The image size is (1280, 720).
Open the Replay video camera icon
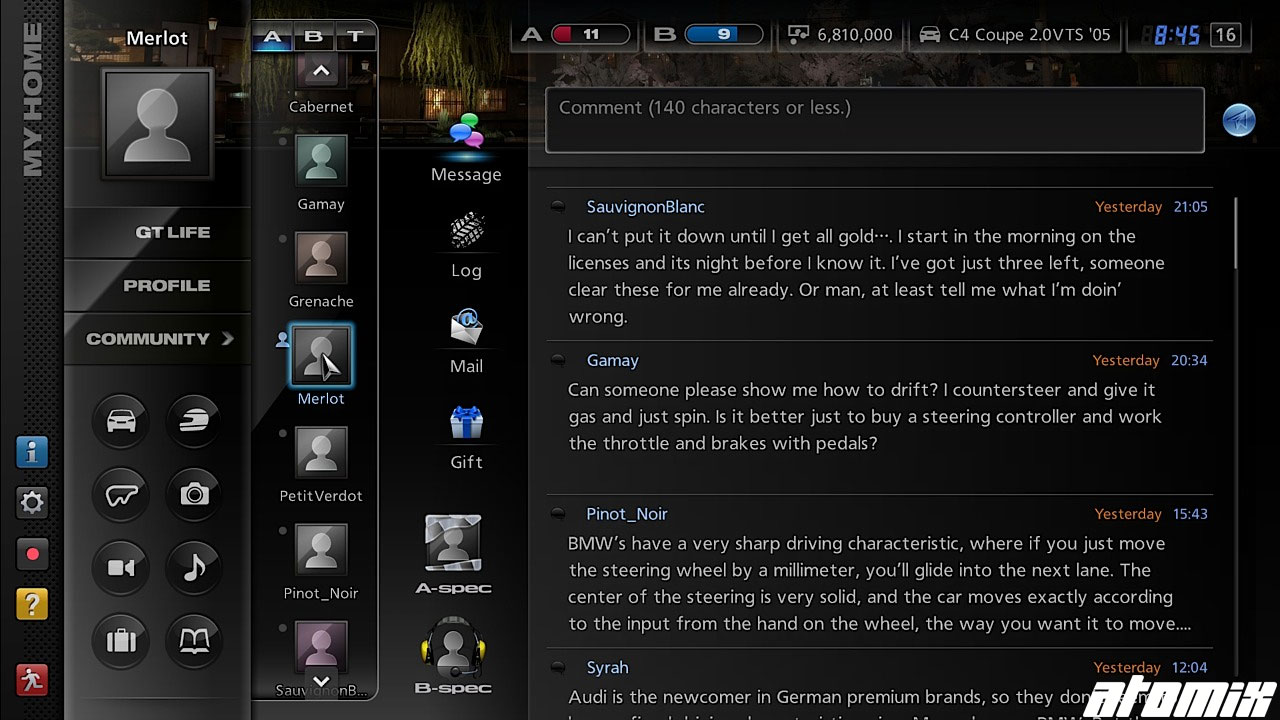[x=121, y=568]
